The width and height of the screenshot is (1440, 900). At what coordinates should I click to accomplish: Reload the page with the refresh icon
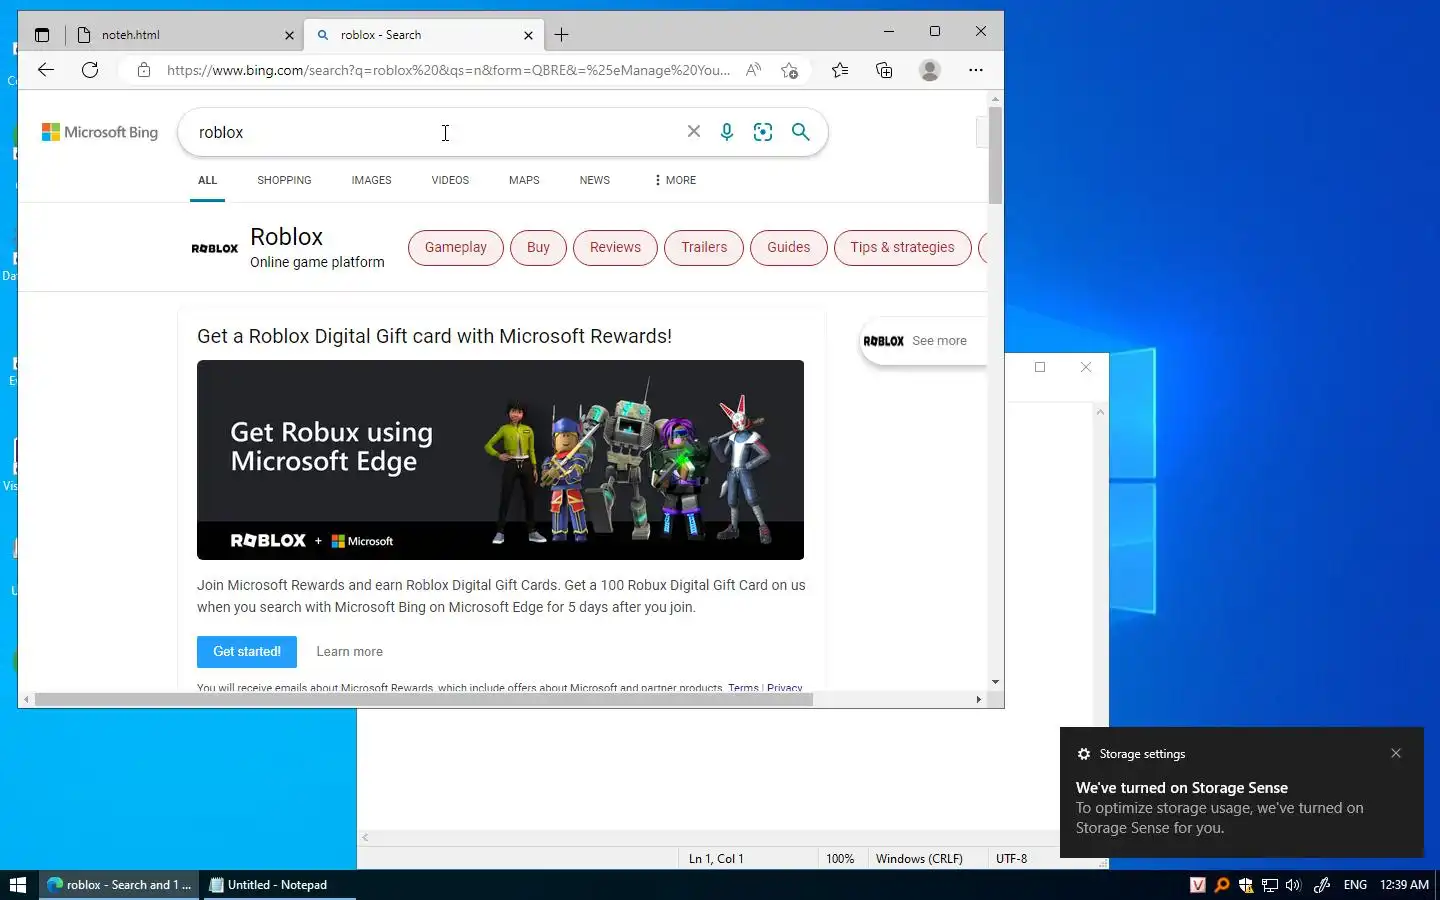tap(90, 70)
